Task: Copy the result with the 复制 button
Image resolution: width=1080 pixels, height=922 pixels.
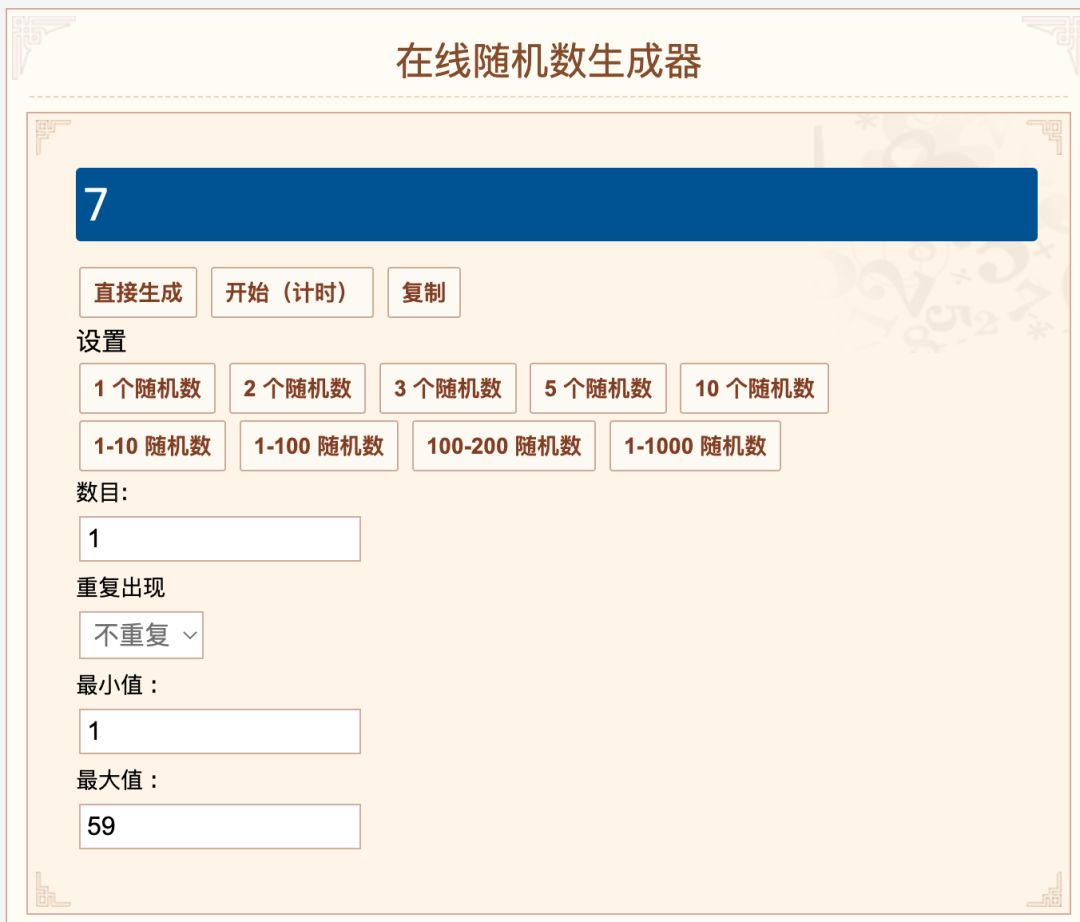Action: (x=424, y=293)
